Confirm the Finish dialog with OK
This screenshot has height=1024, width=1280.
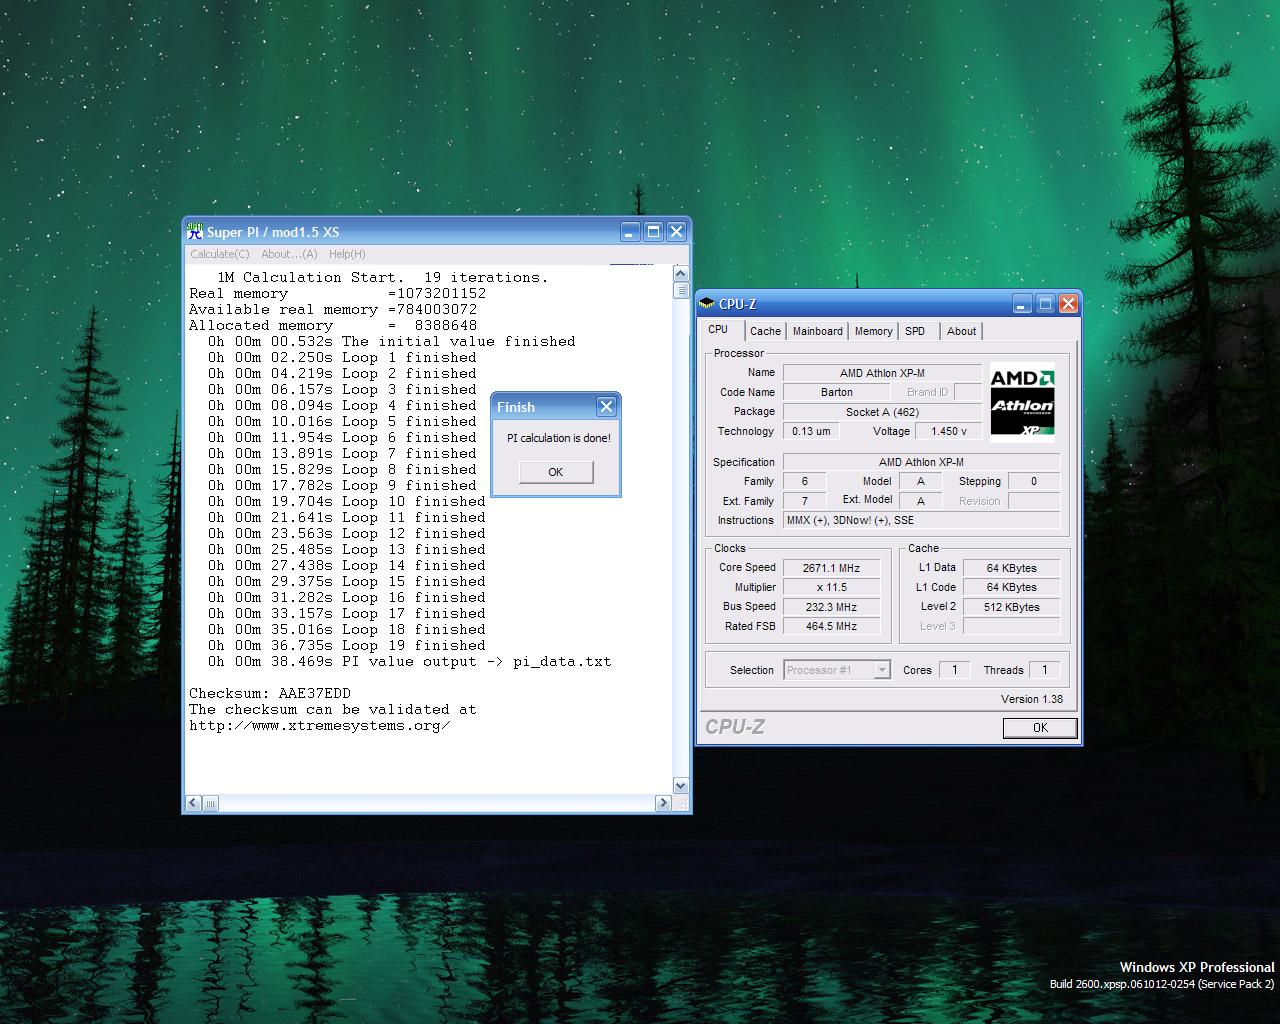coord(556,472)
